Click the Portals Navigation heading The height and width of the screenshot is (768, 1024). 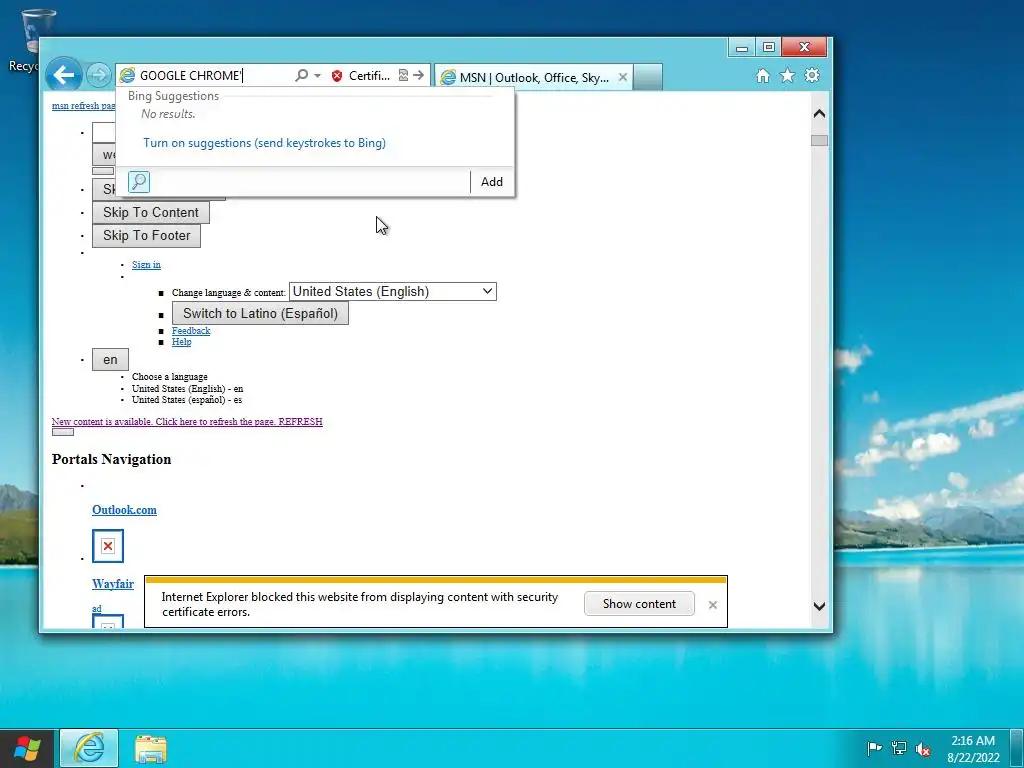pos(112,459)
